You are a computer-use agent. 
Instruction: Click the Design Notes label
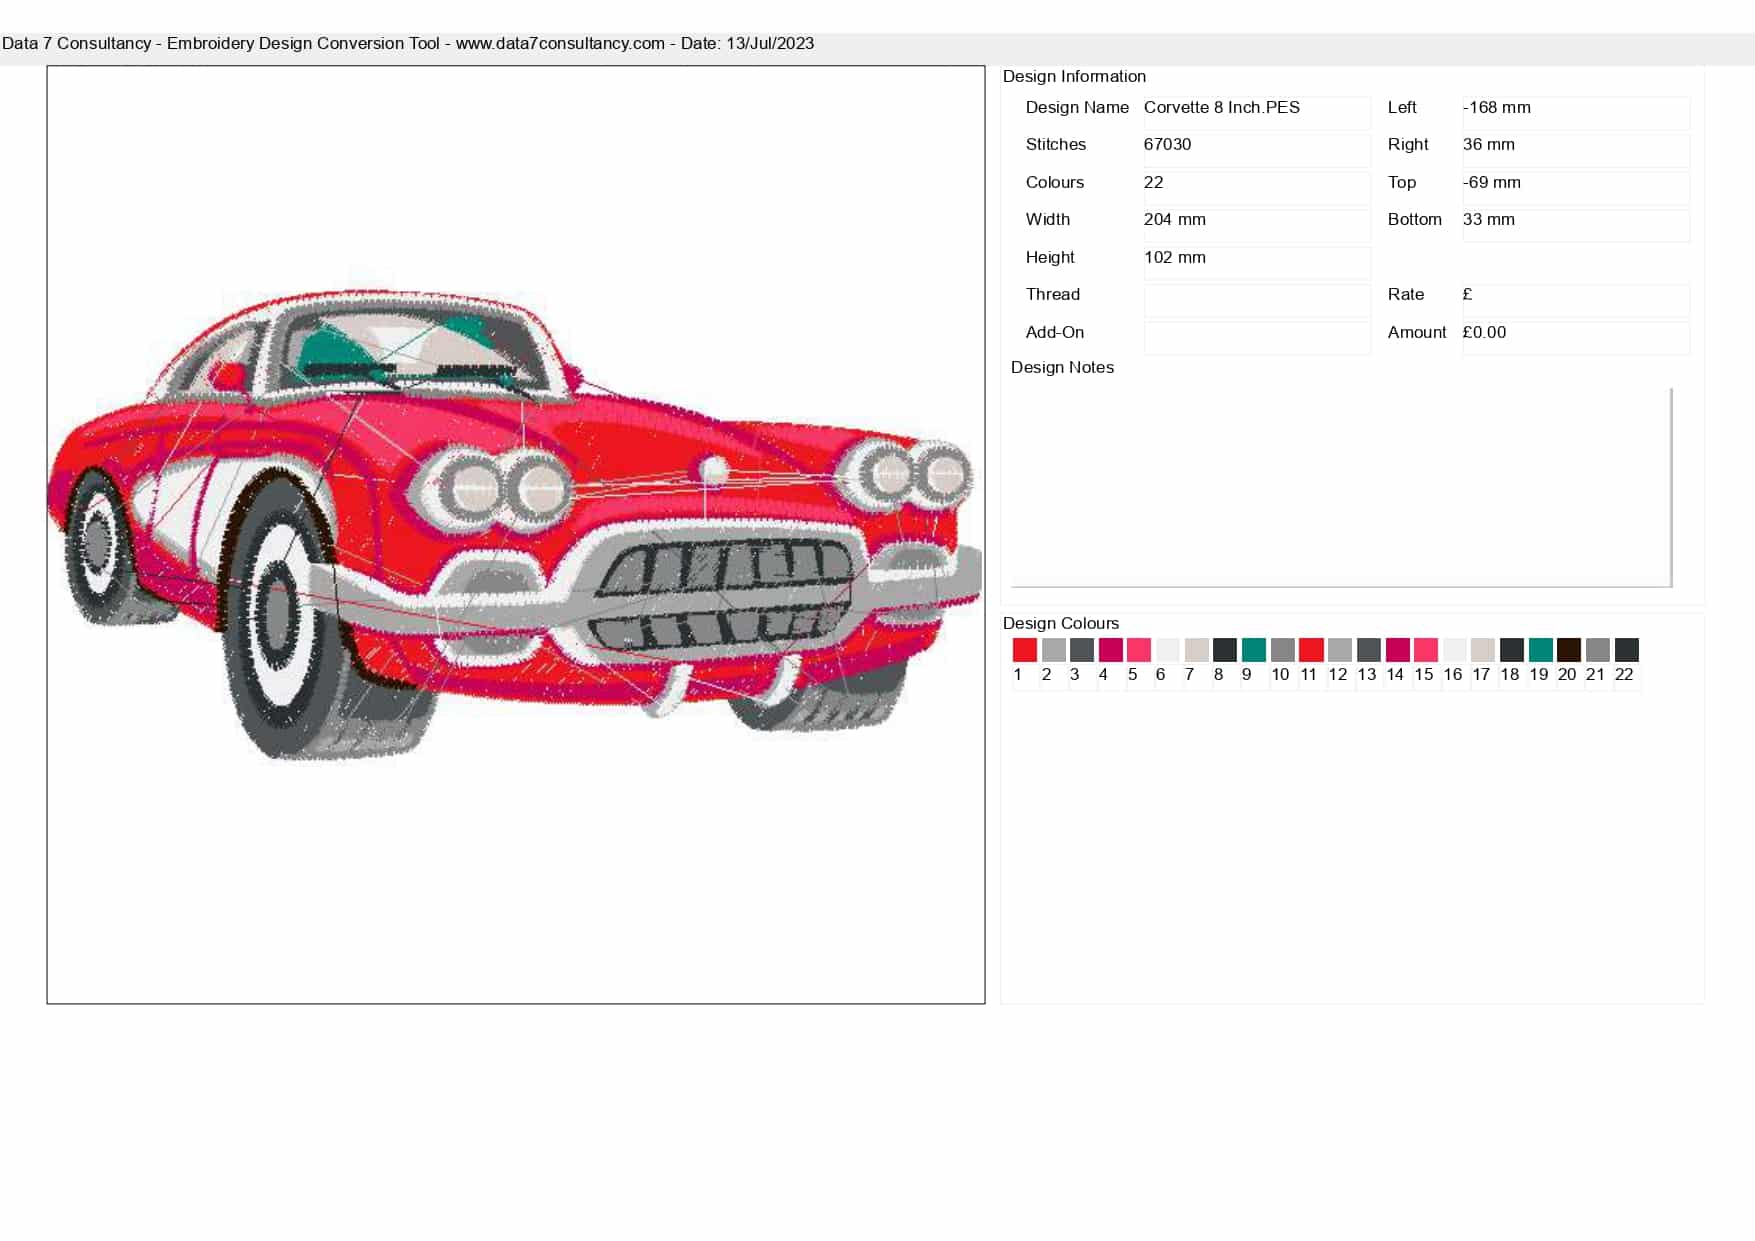1062,367
